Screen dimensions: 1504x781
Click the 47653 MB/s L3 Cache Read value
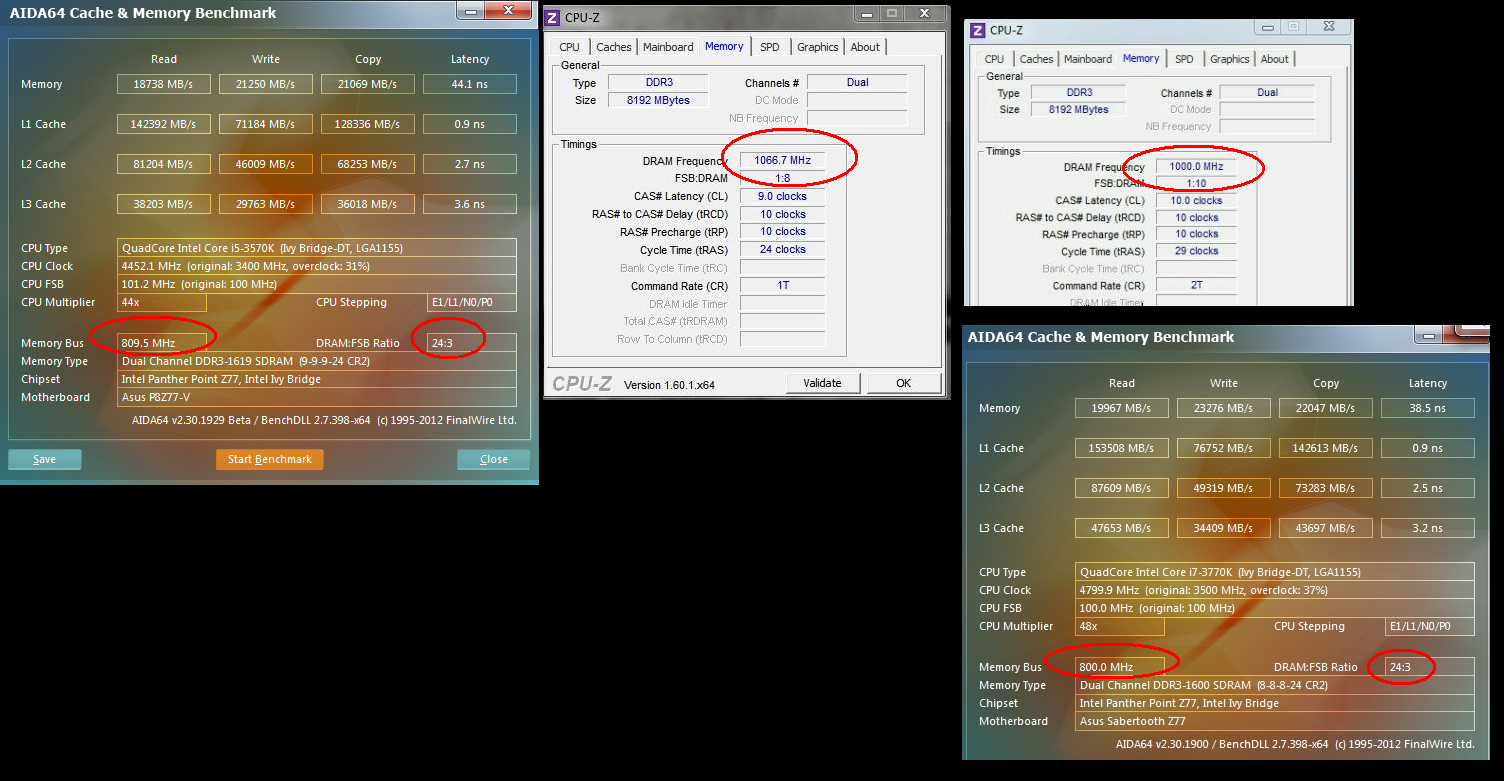tap(1122, 528)
